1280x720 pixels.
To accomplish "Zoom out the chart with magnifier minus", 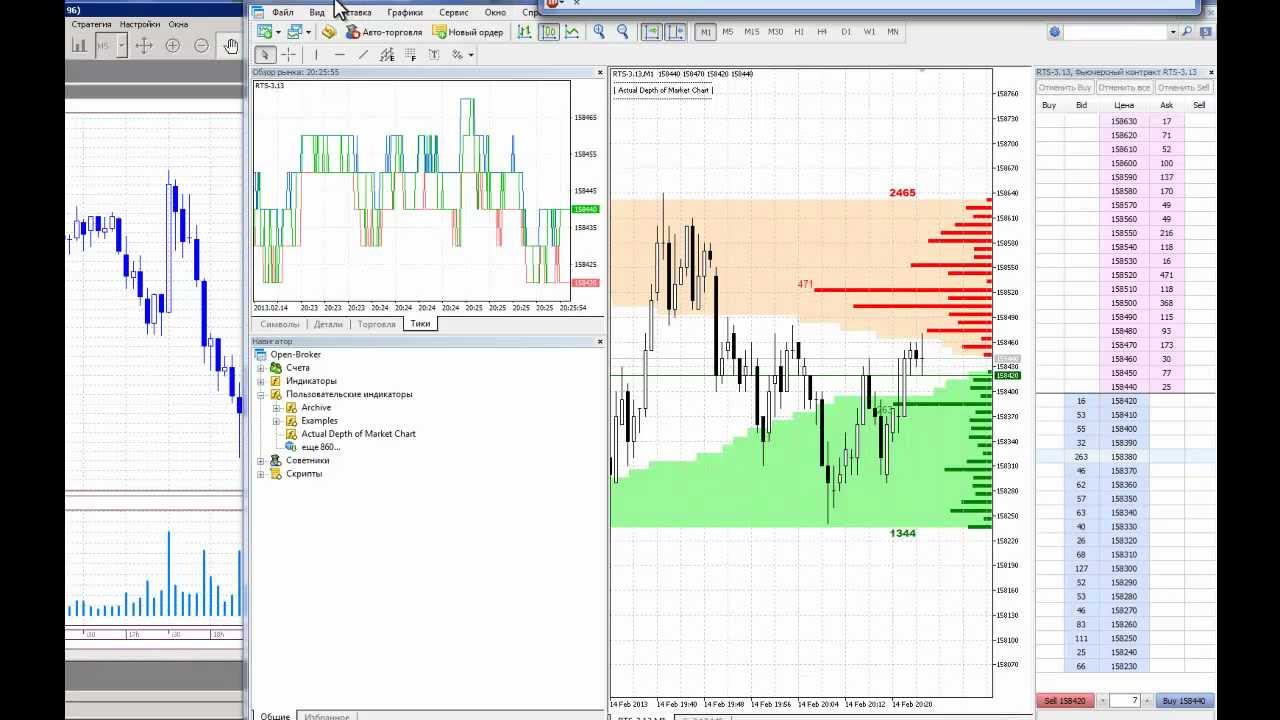I will [623, 32].
